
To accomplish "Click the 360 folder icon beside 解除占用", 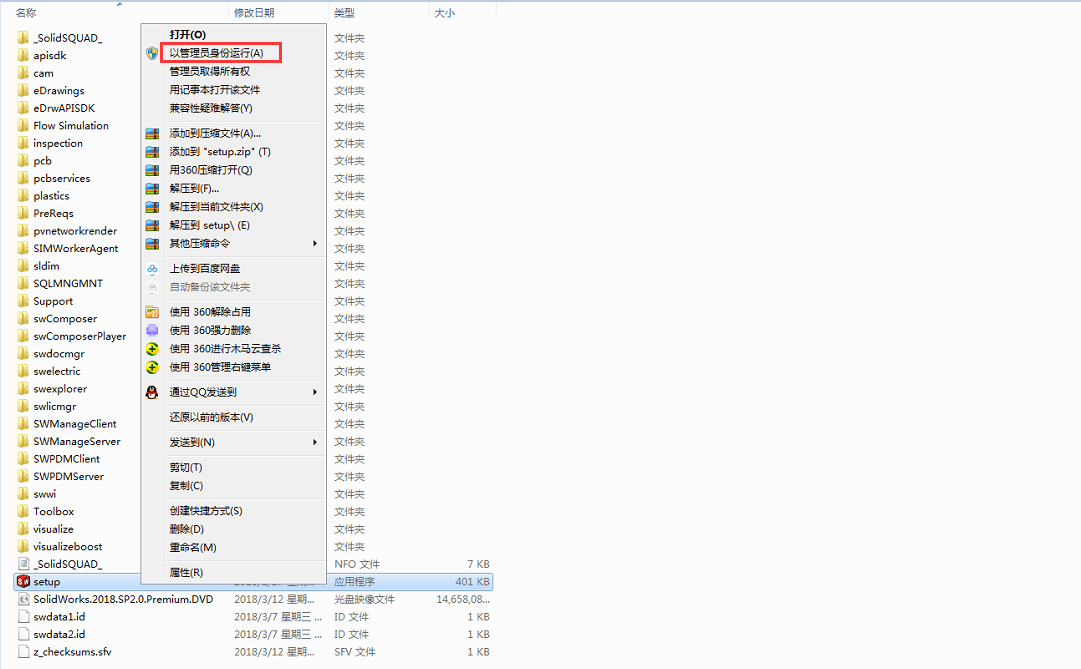I will tap(152, 312).
